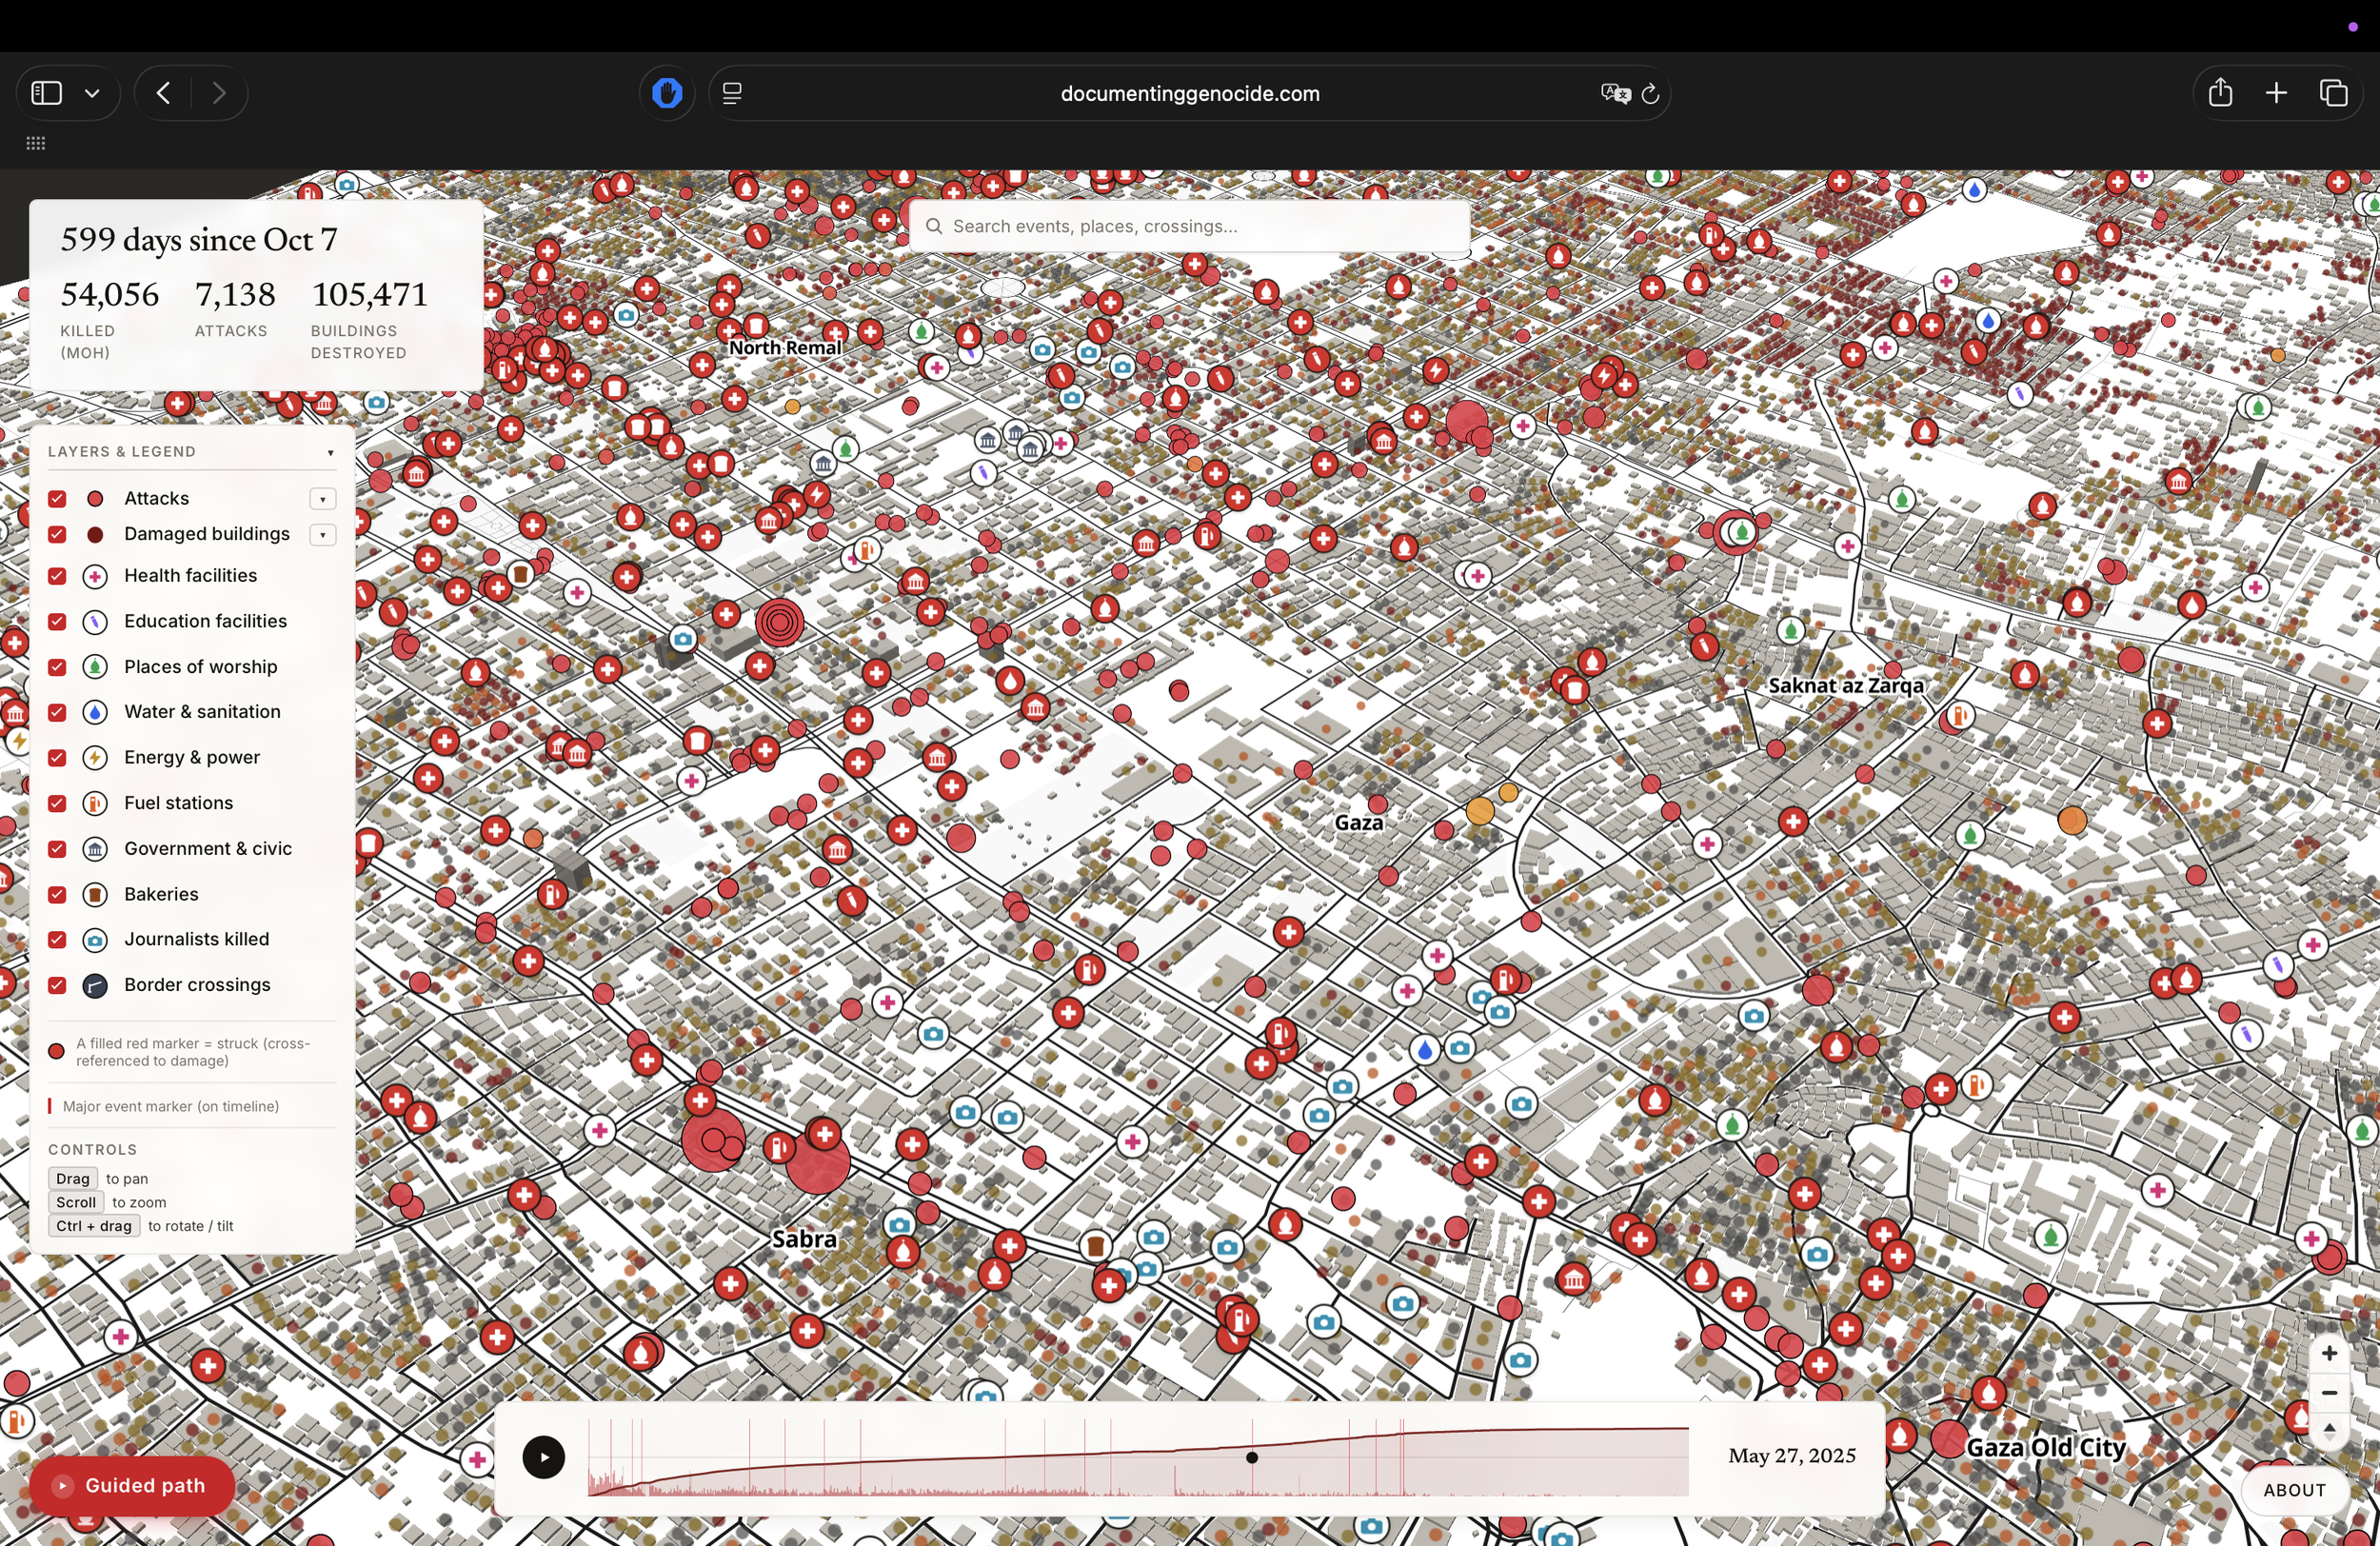Reload the current page

[x=1651, y=93]
